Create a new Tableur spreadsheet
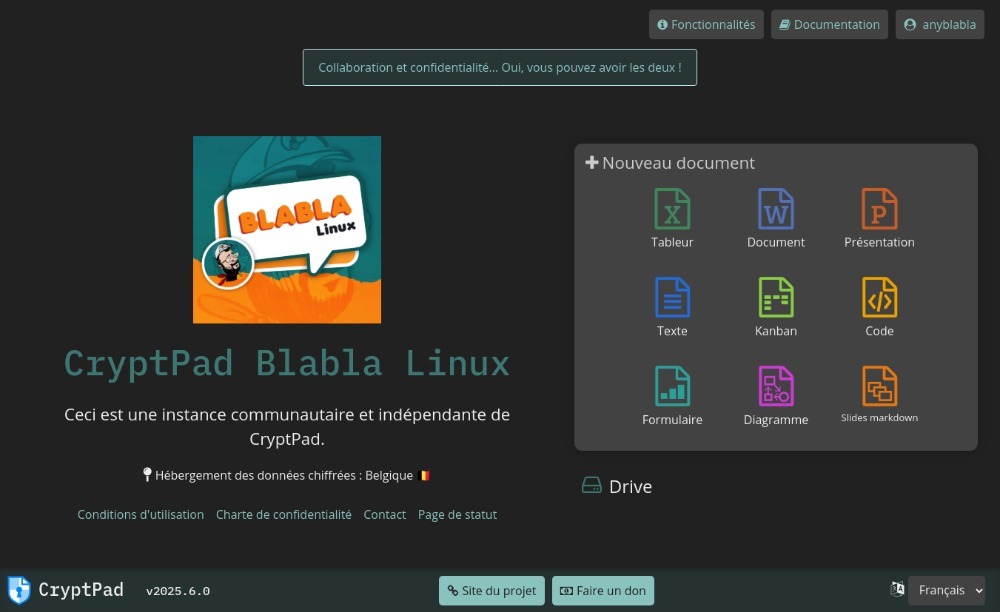Viewport: 1000px width, 612px height. coord(672,219)
